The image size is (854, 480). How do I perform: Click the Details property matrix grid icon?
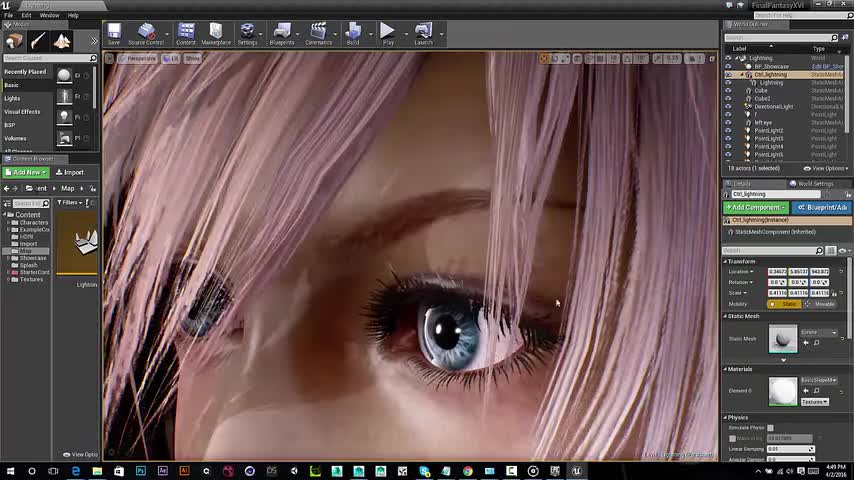pyautogui.click(x=831, y=251)
